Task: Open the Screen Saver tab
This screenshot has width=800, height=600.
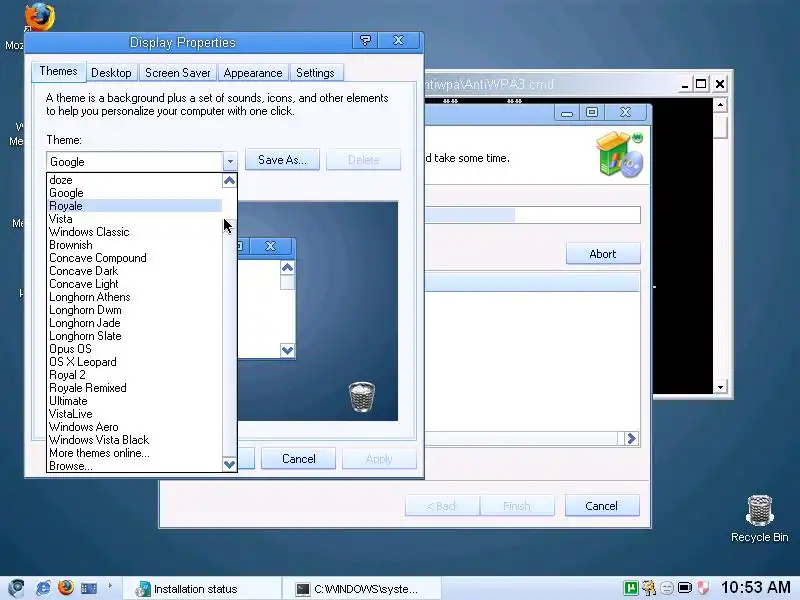Action: point(178,73)
